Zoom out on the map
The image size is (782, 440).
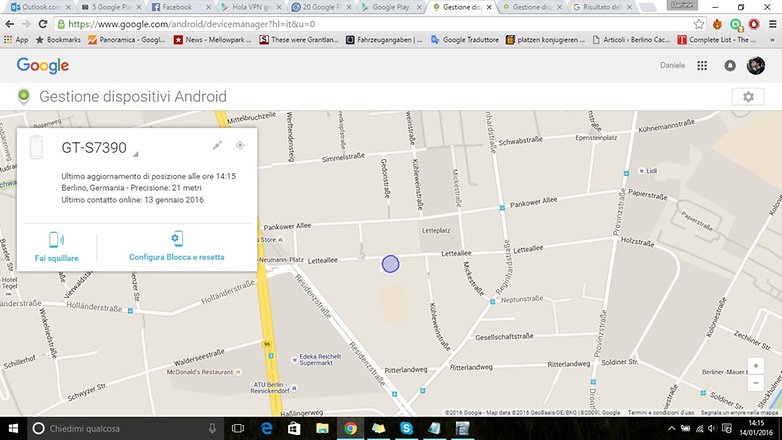(756, 383)
